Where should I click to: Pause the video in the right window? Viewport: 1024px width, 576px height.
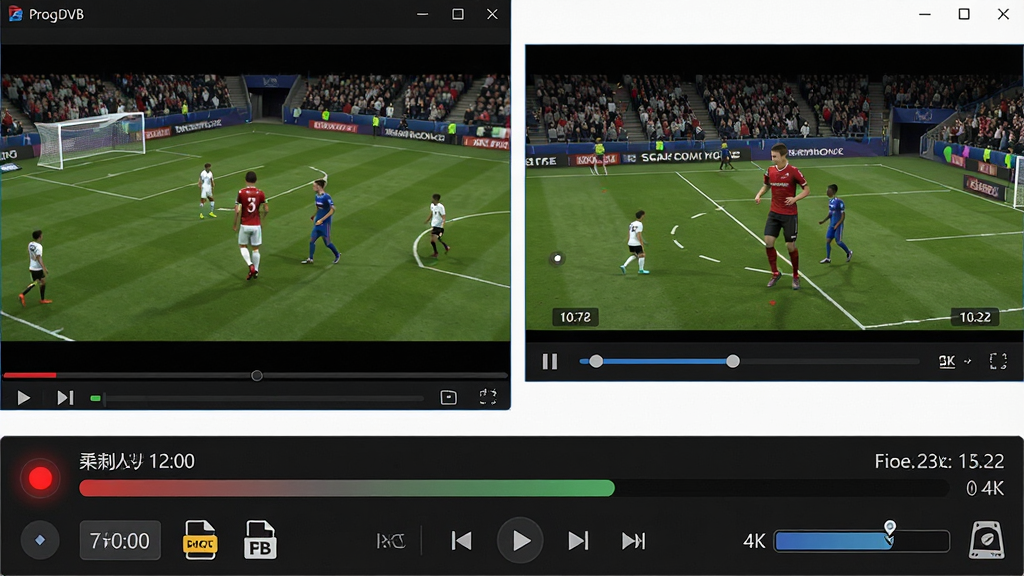click(550, 361)
